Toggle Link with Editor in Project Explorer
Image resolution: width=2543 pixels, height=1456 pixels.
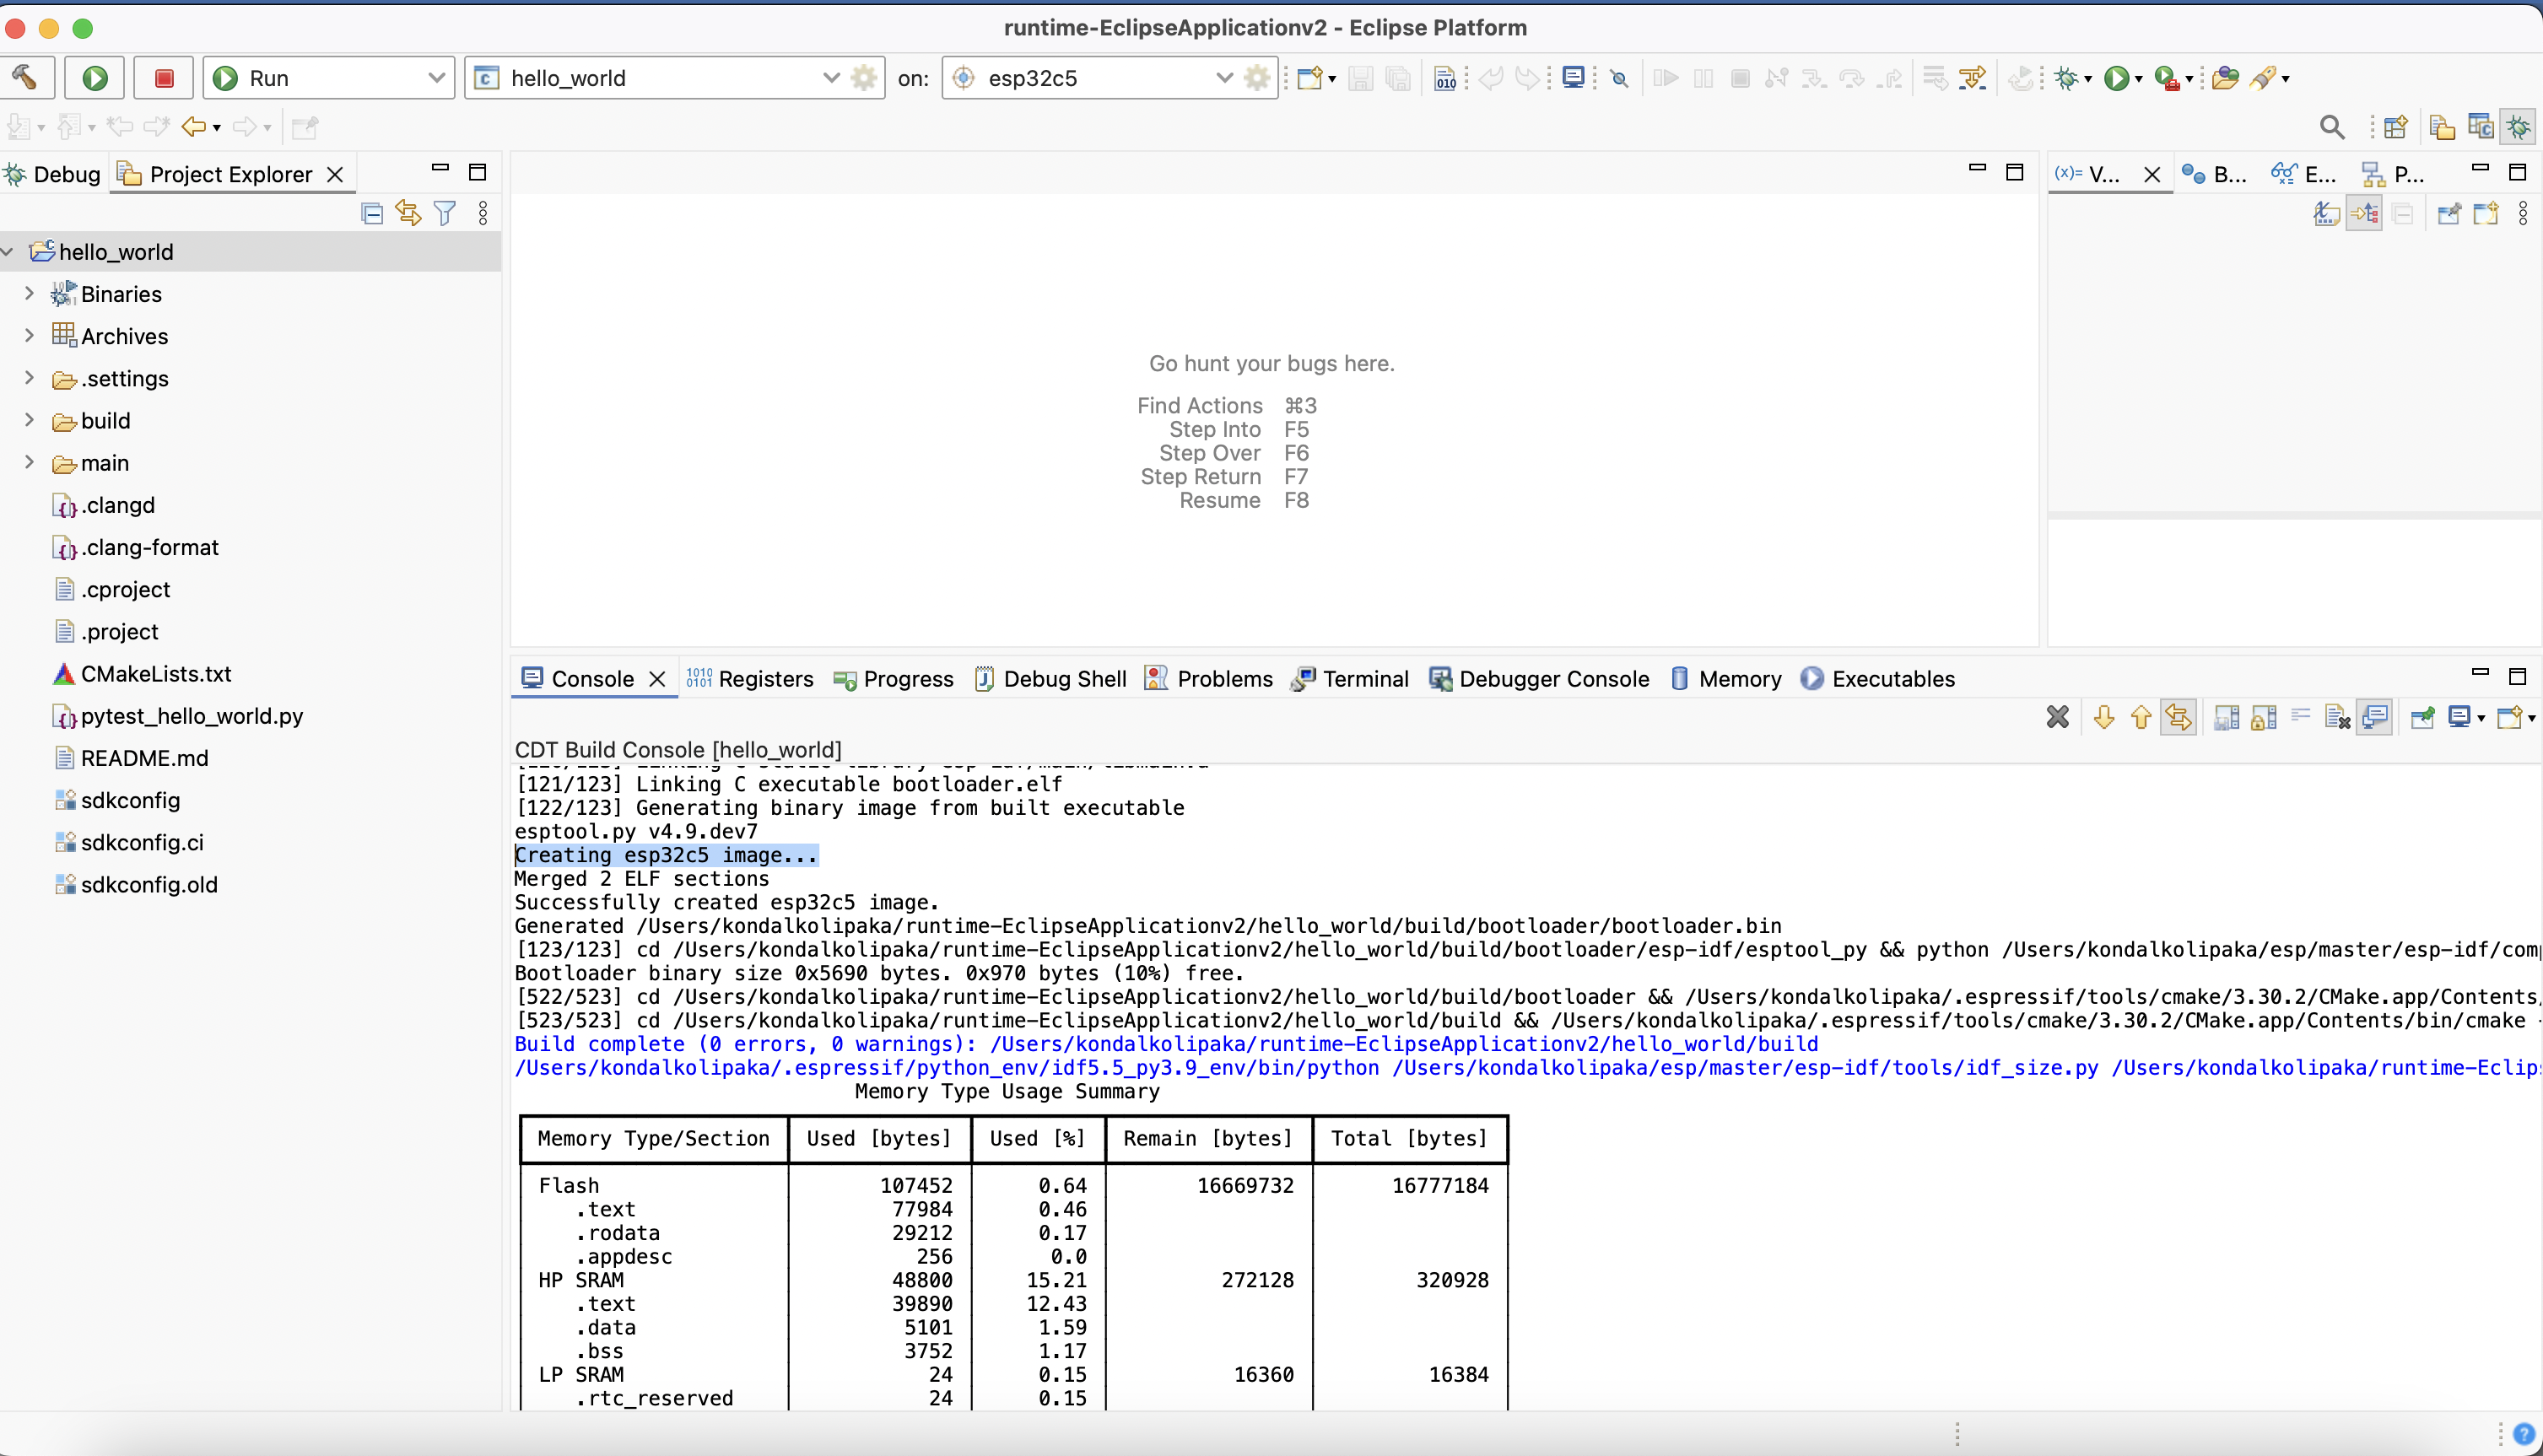408,213
